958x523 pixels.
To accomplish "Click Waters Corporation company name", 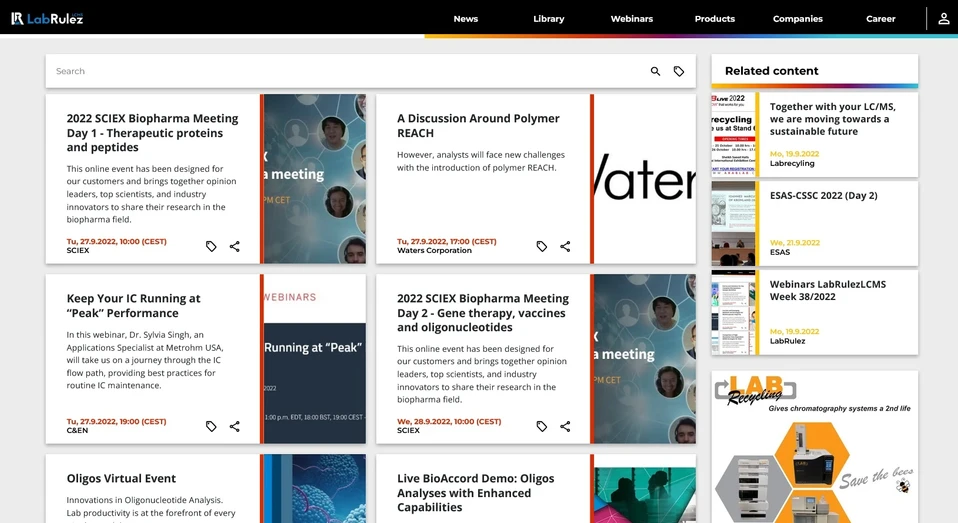I will pos(434,251).
